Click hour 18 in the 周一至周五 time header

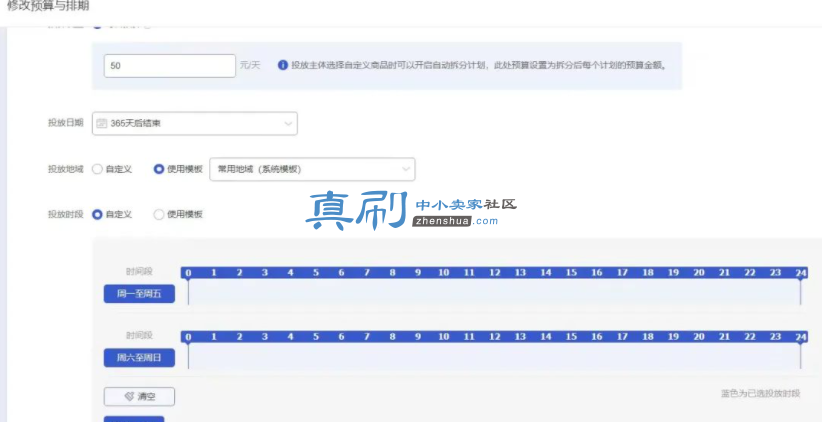point(648,273)
